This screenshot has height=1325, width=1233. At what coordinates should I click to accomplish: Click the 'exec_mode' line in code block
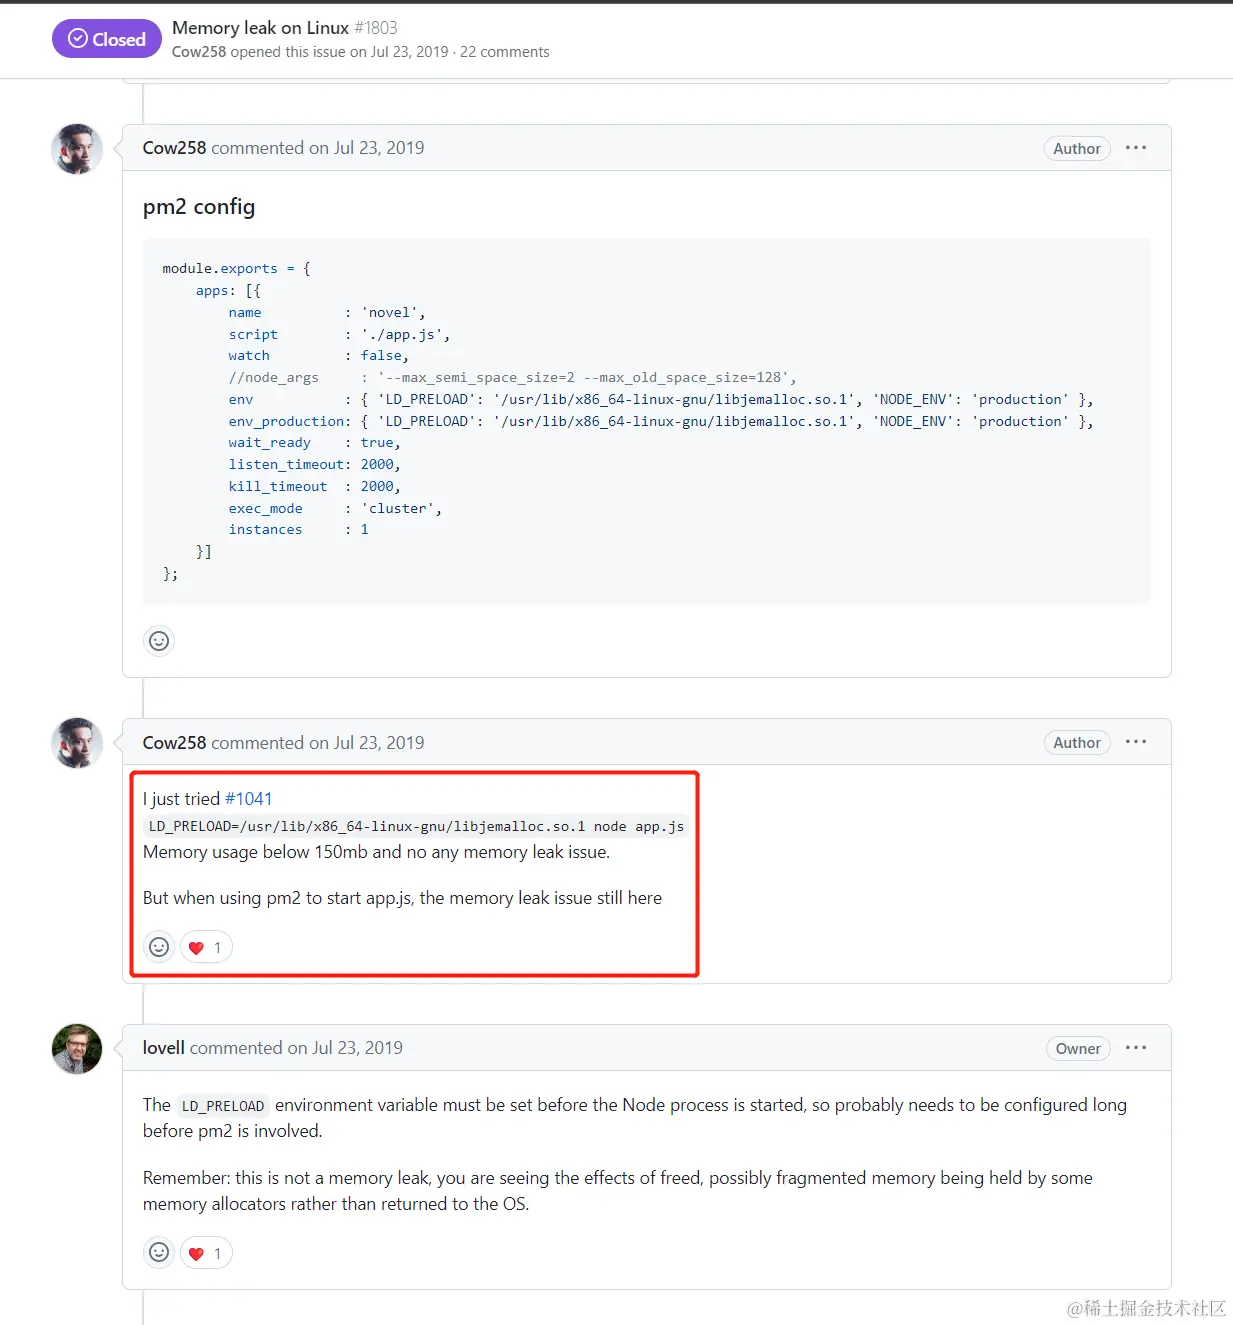335,508
